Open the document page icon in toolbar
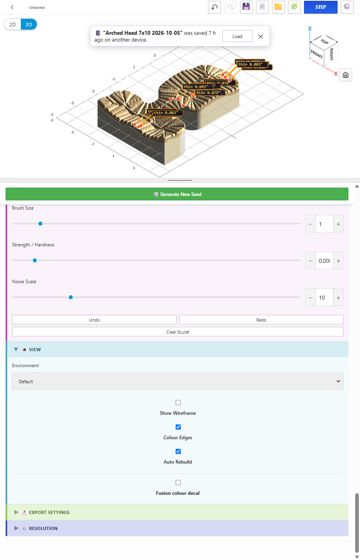The image size is (360, 560). 262,7
